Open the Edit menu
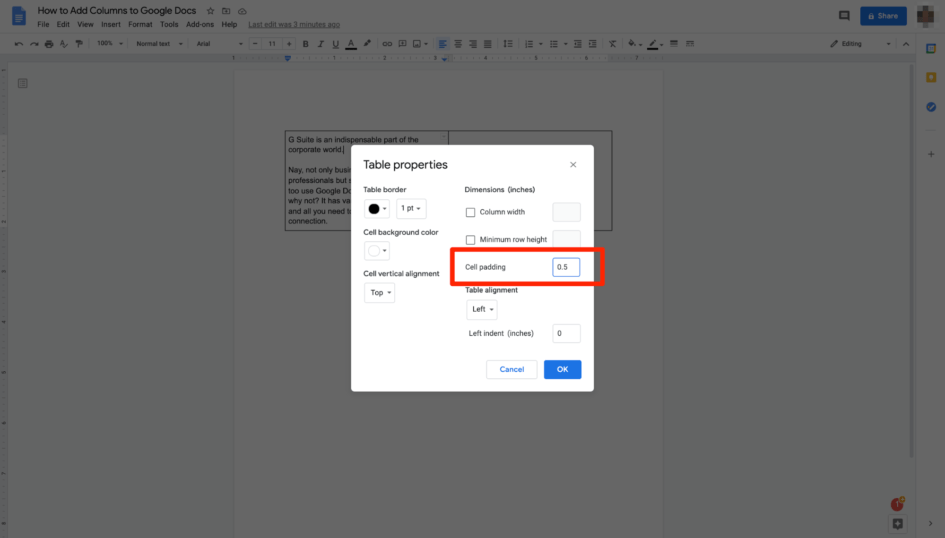This screenshot has width=945, height=538. (63, 25)
